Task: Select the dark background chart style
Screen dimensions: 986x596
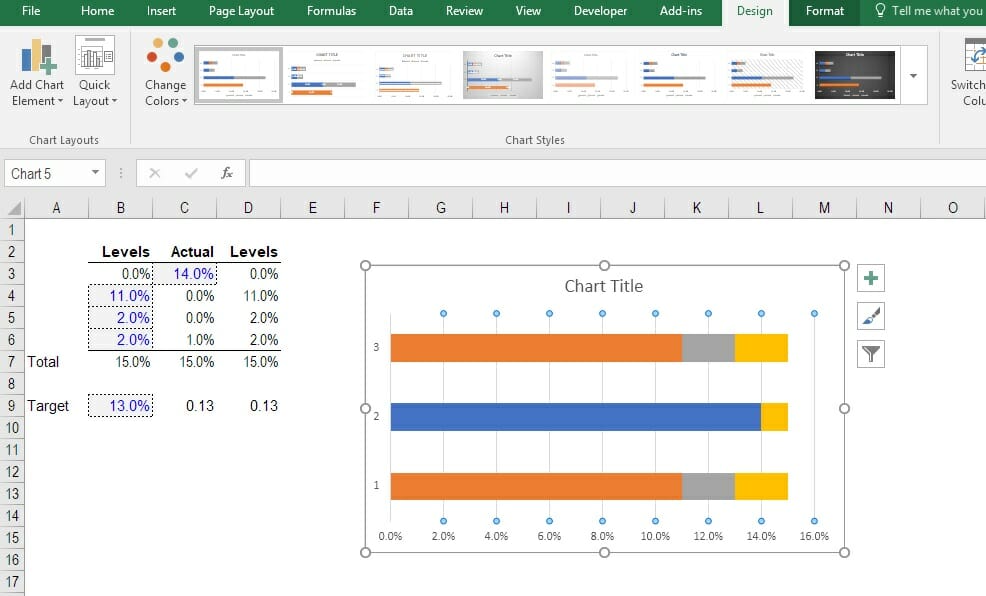Action: tap(854, 76)
